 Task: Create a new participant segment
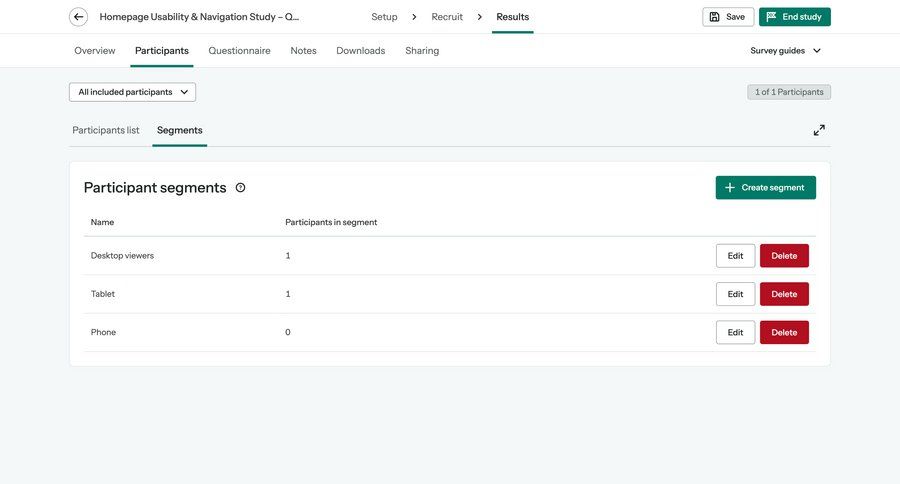point(765,188)
